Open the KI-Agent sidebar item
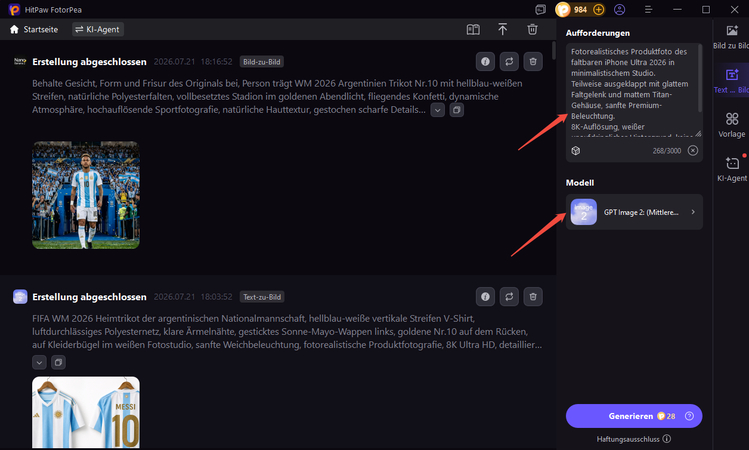 pos(731,170)
